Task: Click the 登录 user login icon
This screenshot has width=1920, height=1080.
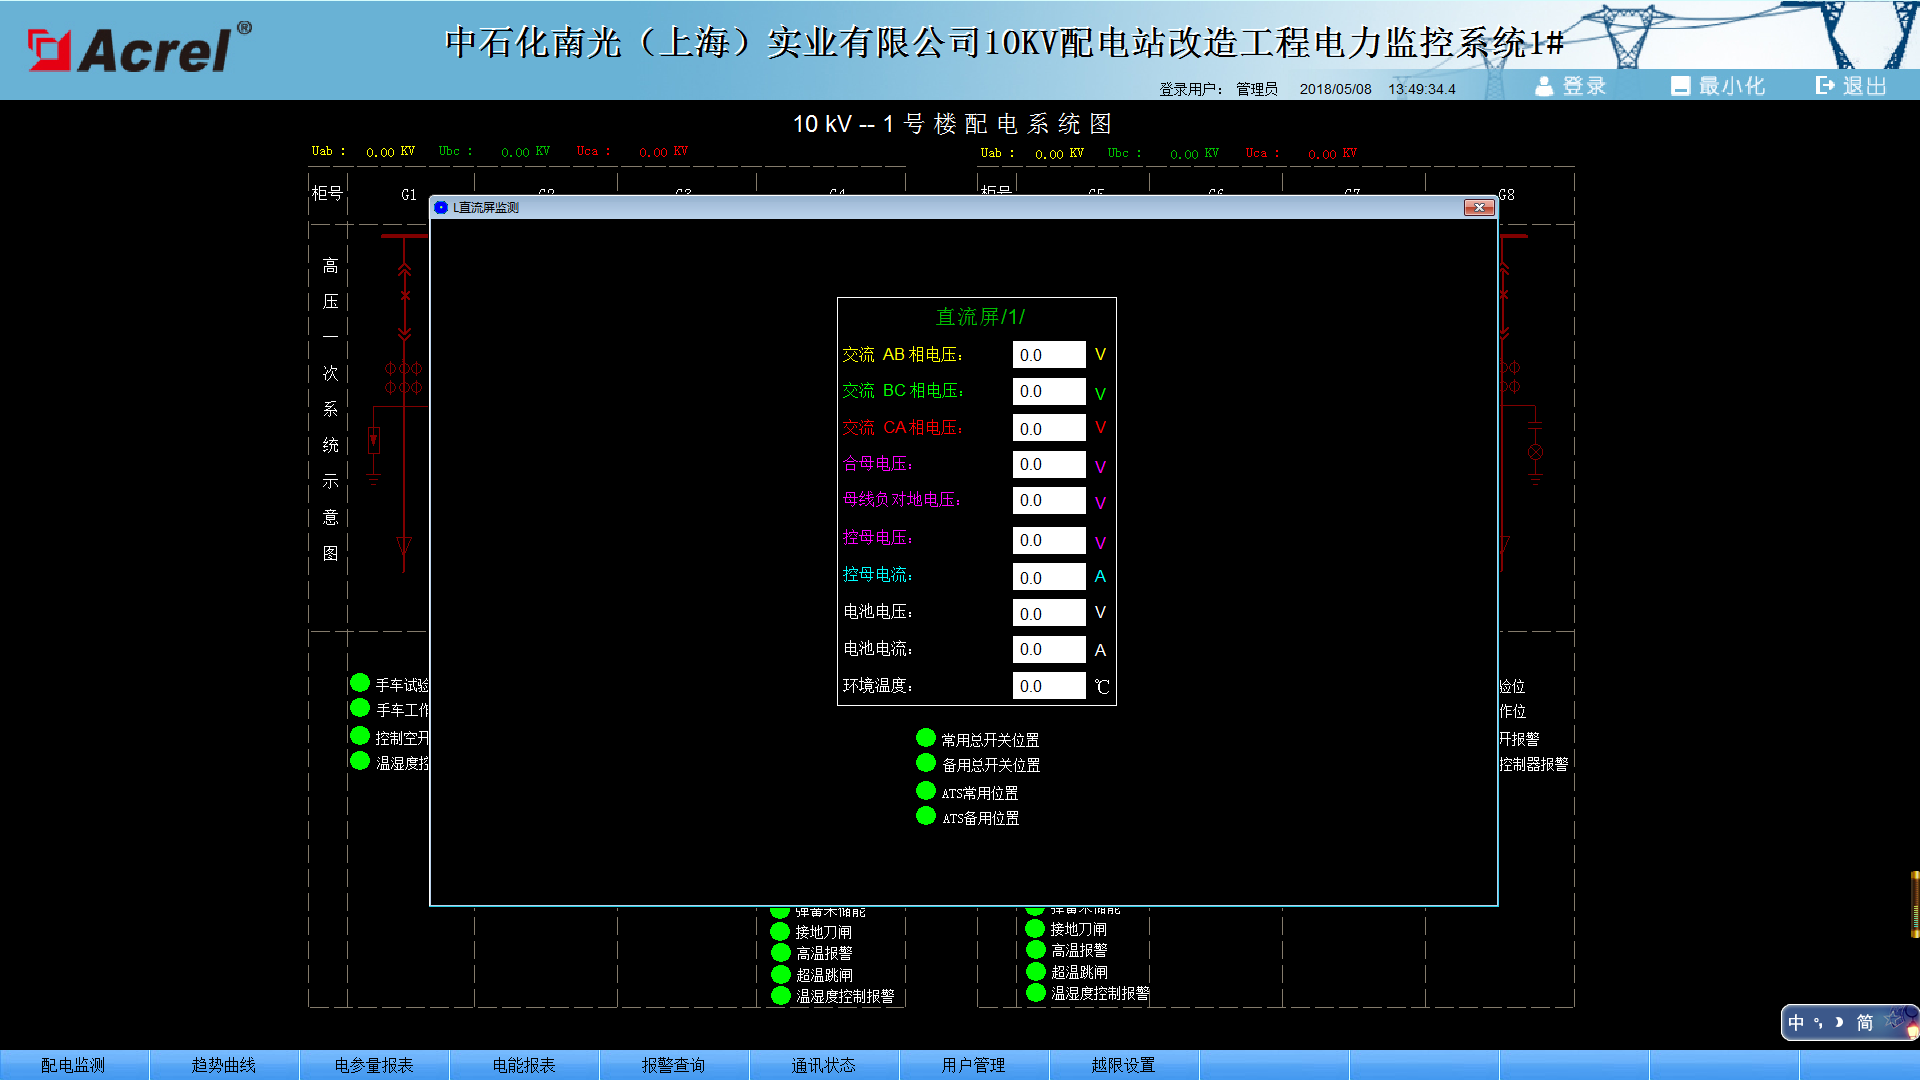Action: tap(1544, 87)
